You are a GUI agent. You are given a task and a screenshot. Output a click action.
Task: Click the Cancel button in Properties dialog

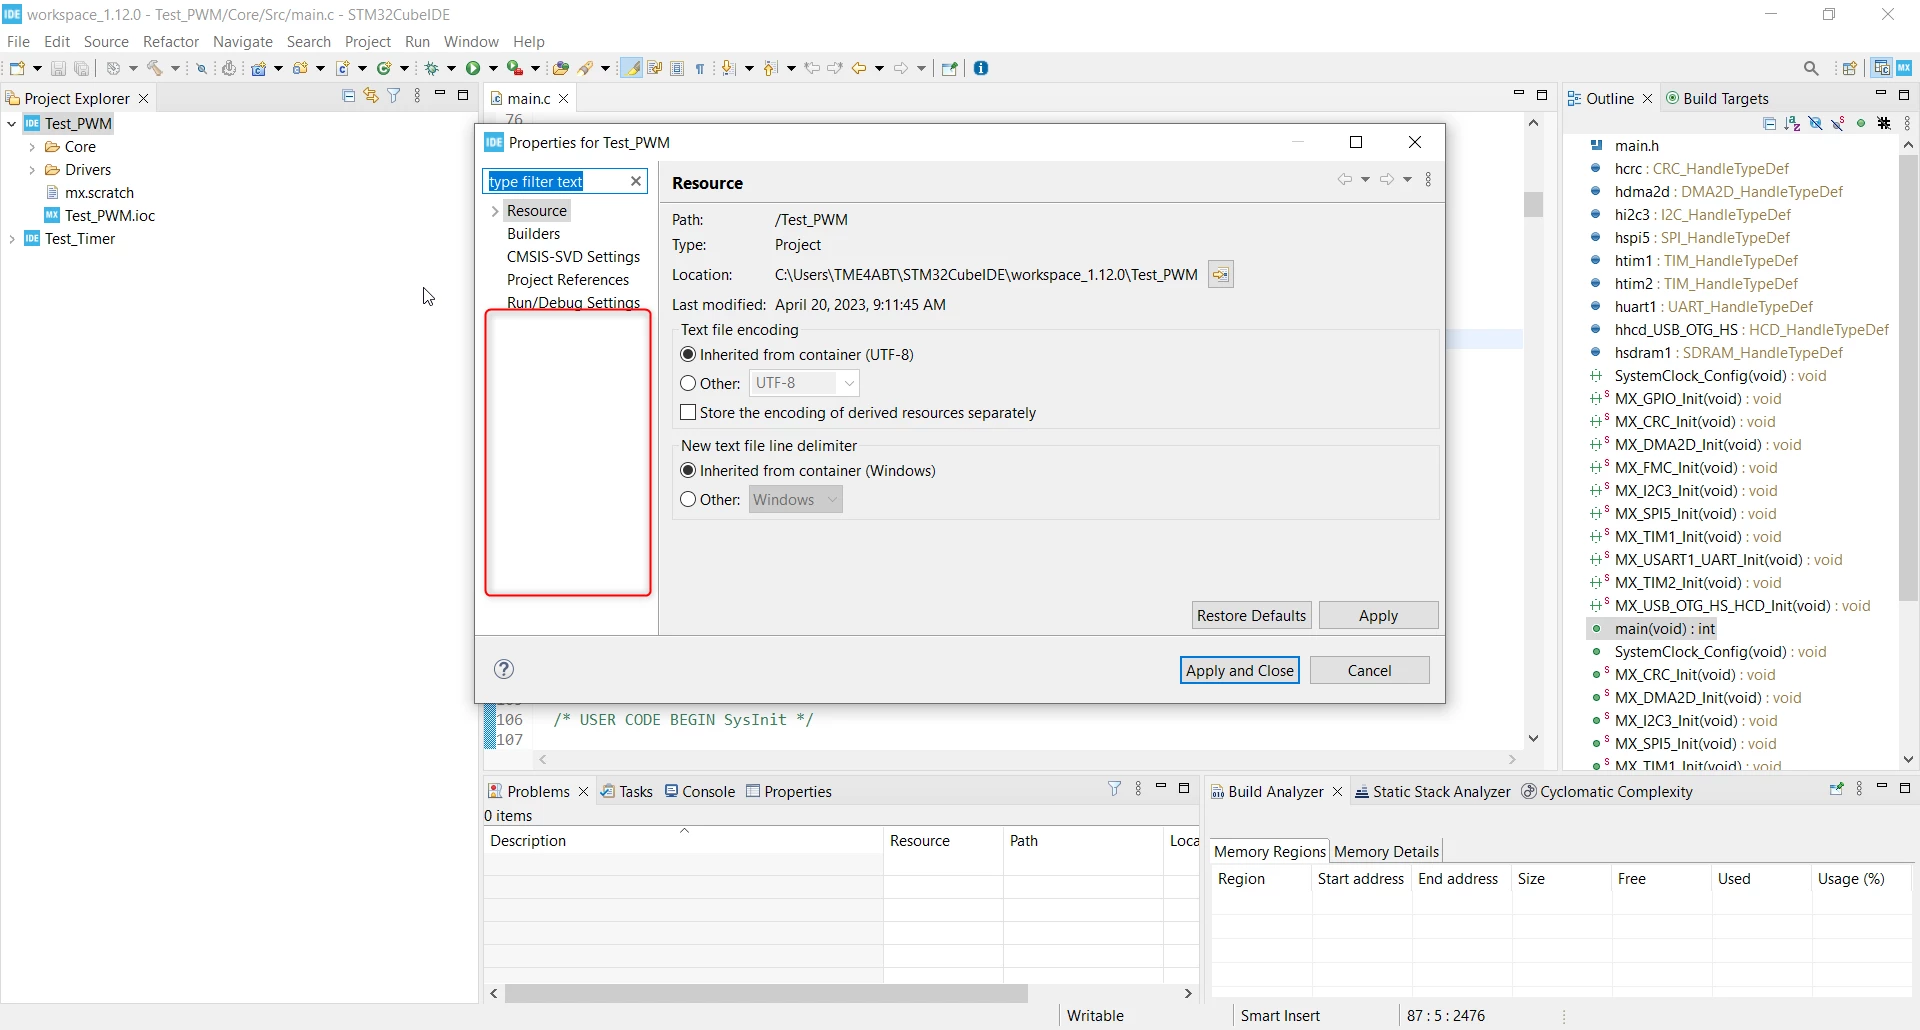[x=1369, y=670]
